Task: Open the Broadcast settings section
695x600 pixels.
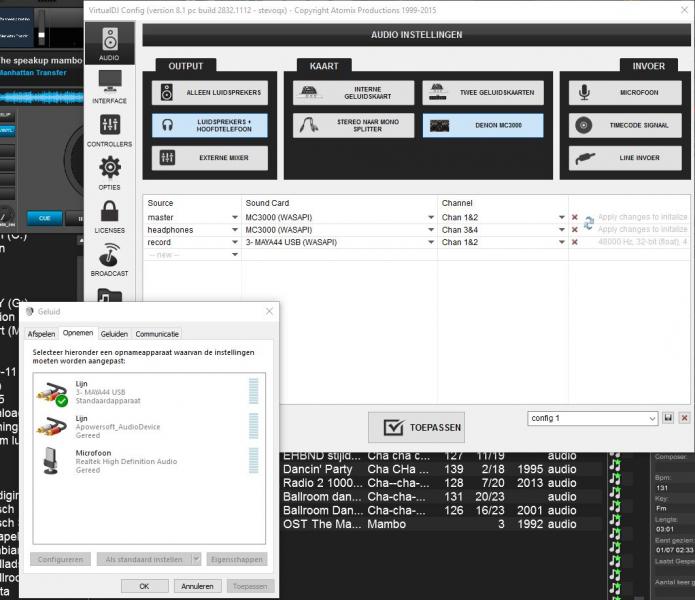Action: click(x=110, y=260)
